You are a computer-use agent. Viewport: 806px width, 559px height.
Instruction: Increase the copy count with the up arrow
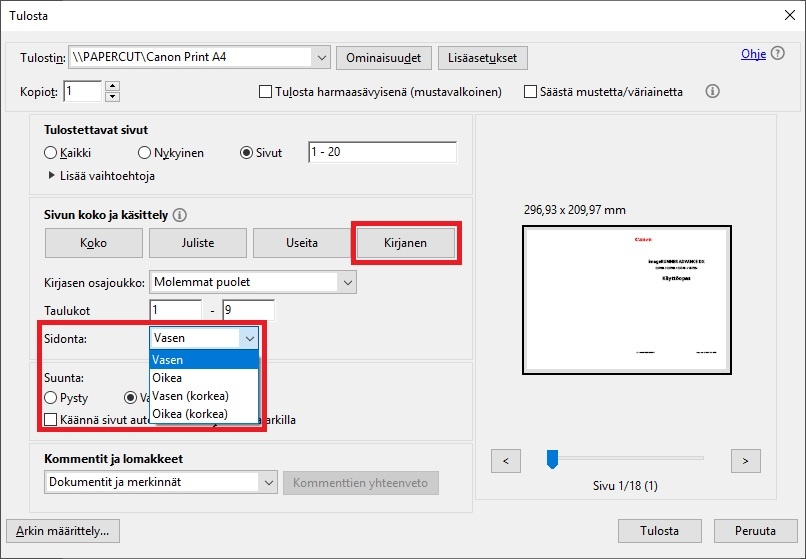[x=113, y=86]
